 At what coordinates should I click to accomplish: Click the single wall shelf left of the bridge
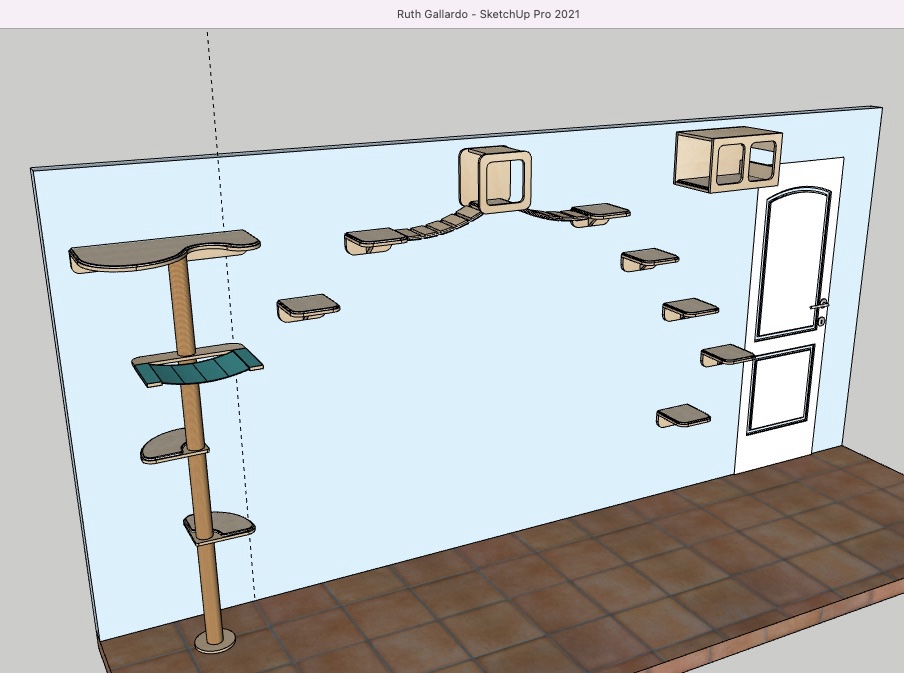tap(308, 308)
